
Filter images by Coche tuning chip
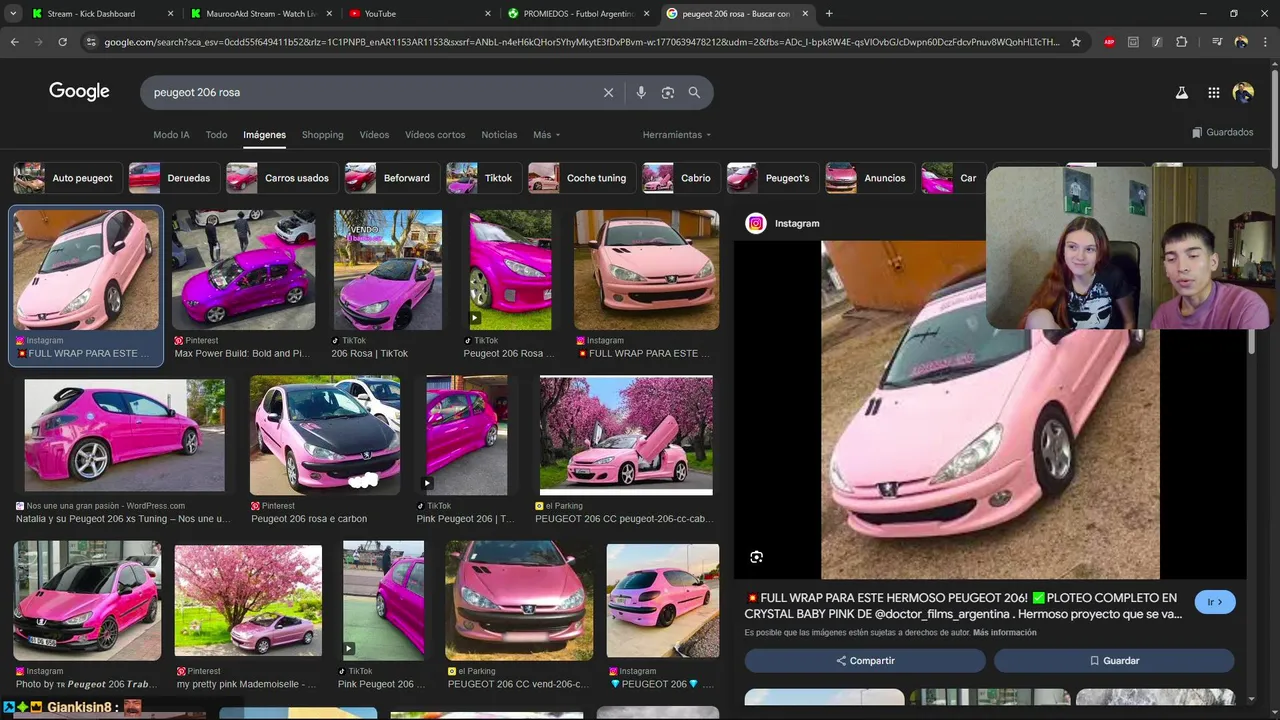tap(582, 178)
